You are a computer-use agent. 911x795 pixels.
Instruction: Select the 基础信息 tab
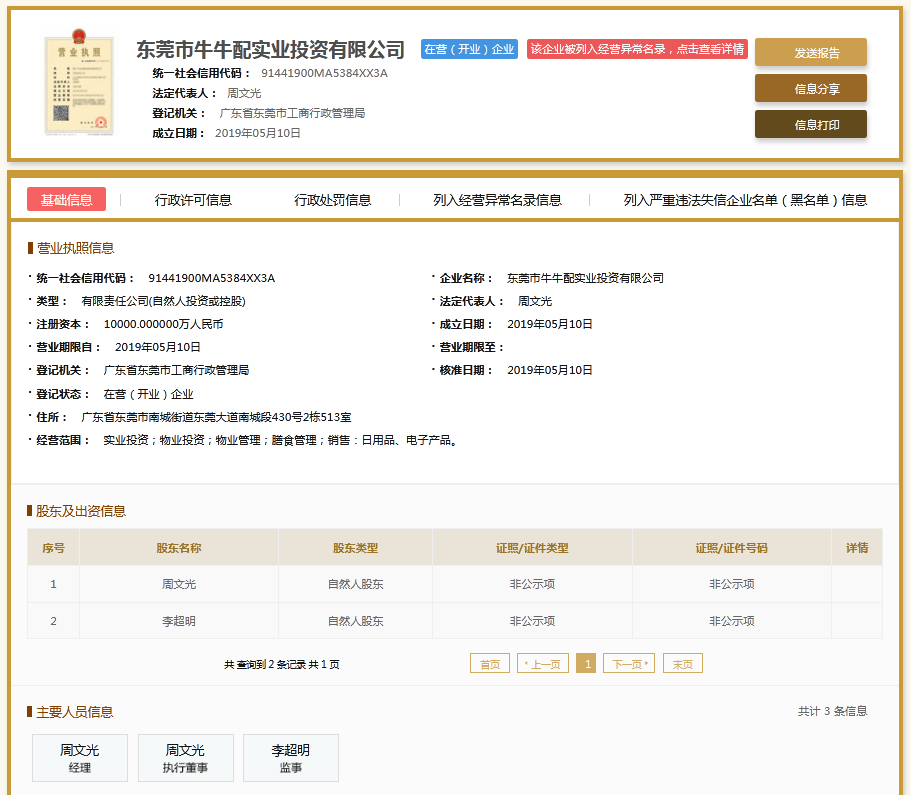[66, 199]
